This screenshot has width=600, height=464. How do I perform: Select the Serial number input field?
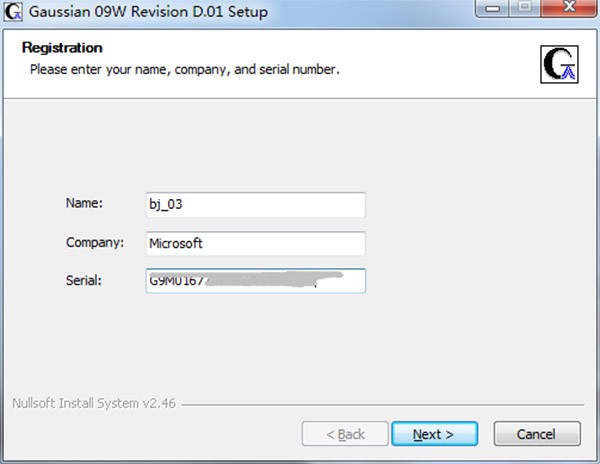[254, 281]
